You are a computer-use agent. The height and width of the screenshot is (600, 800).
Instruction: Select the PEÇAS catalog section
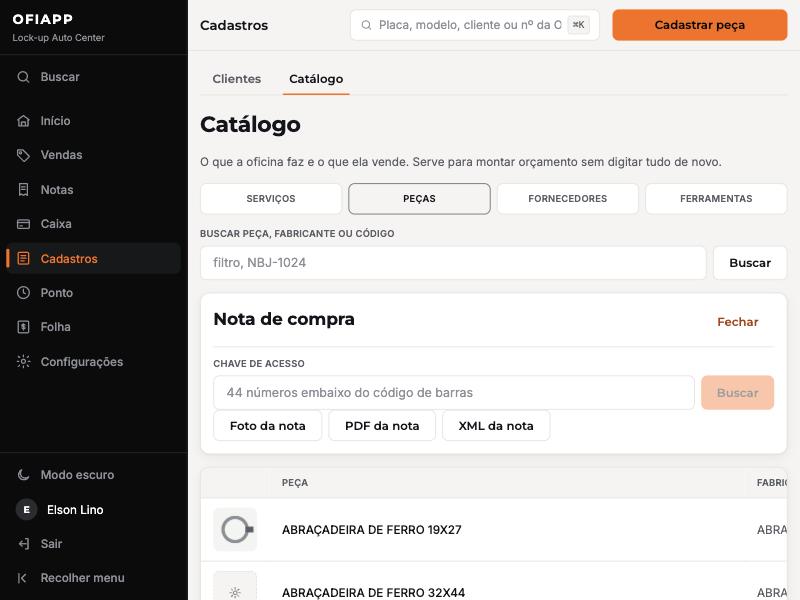(x=419, y=198)
